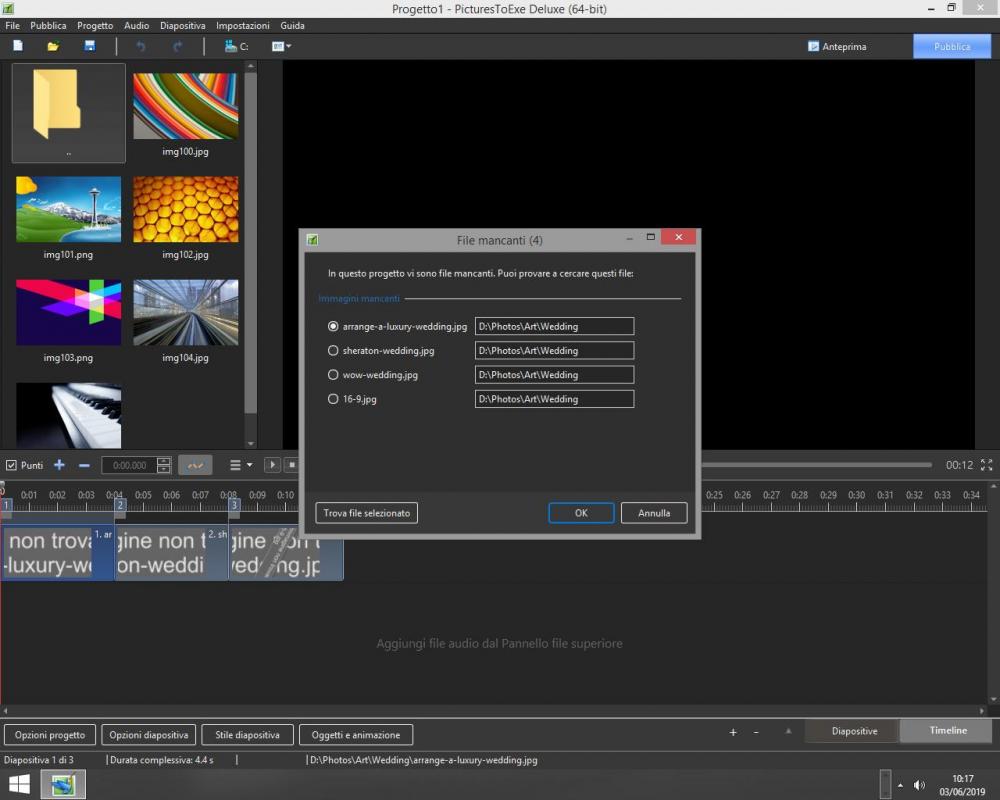Screen dimensions: 1000x800
Task: Go up one level with the parent folder icon
Action: point(68,112)
